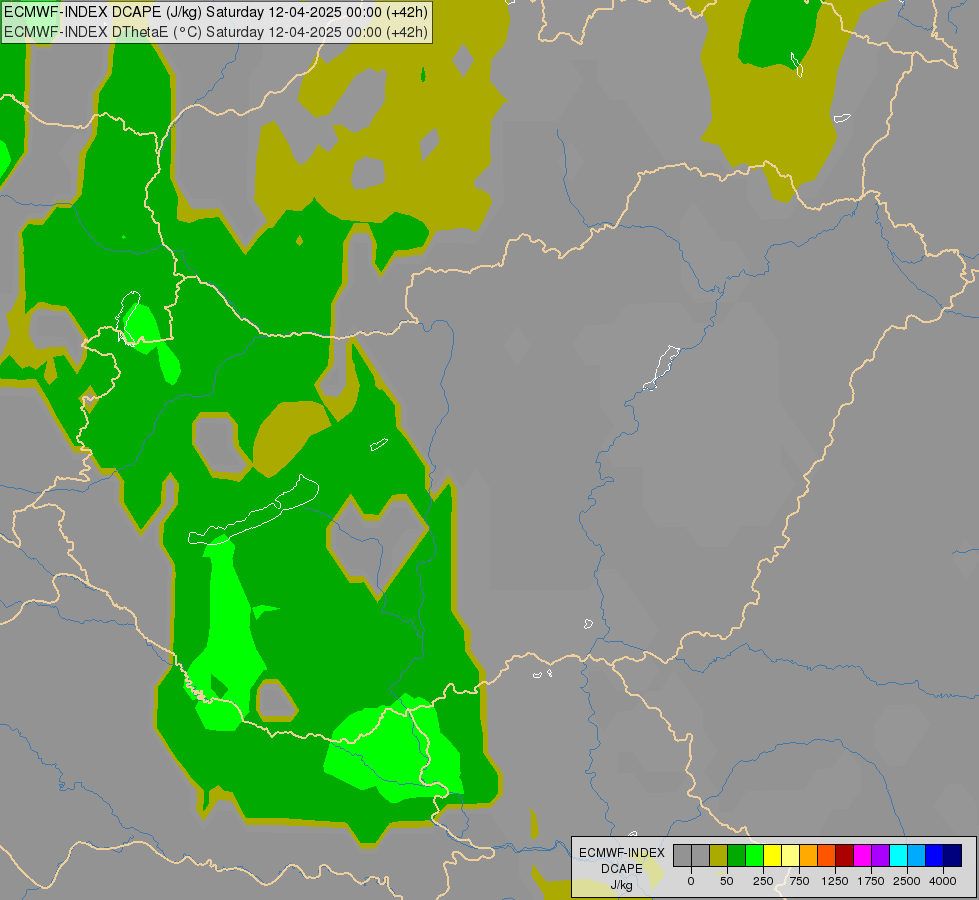The image size is (979, 900).
Task: Click the magenta legend swatch
Action: (x=863, y=856)
